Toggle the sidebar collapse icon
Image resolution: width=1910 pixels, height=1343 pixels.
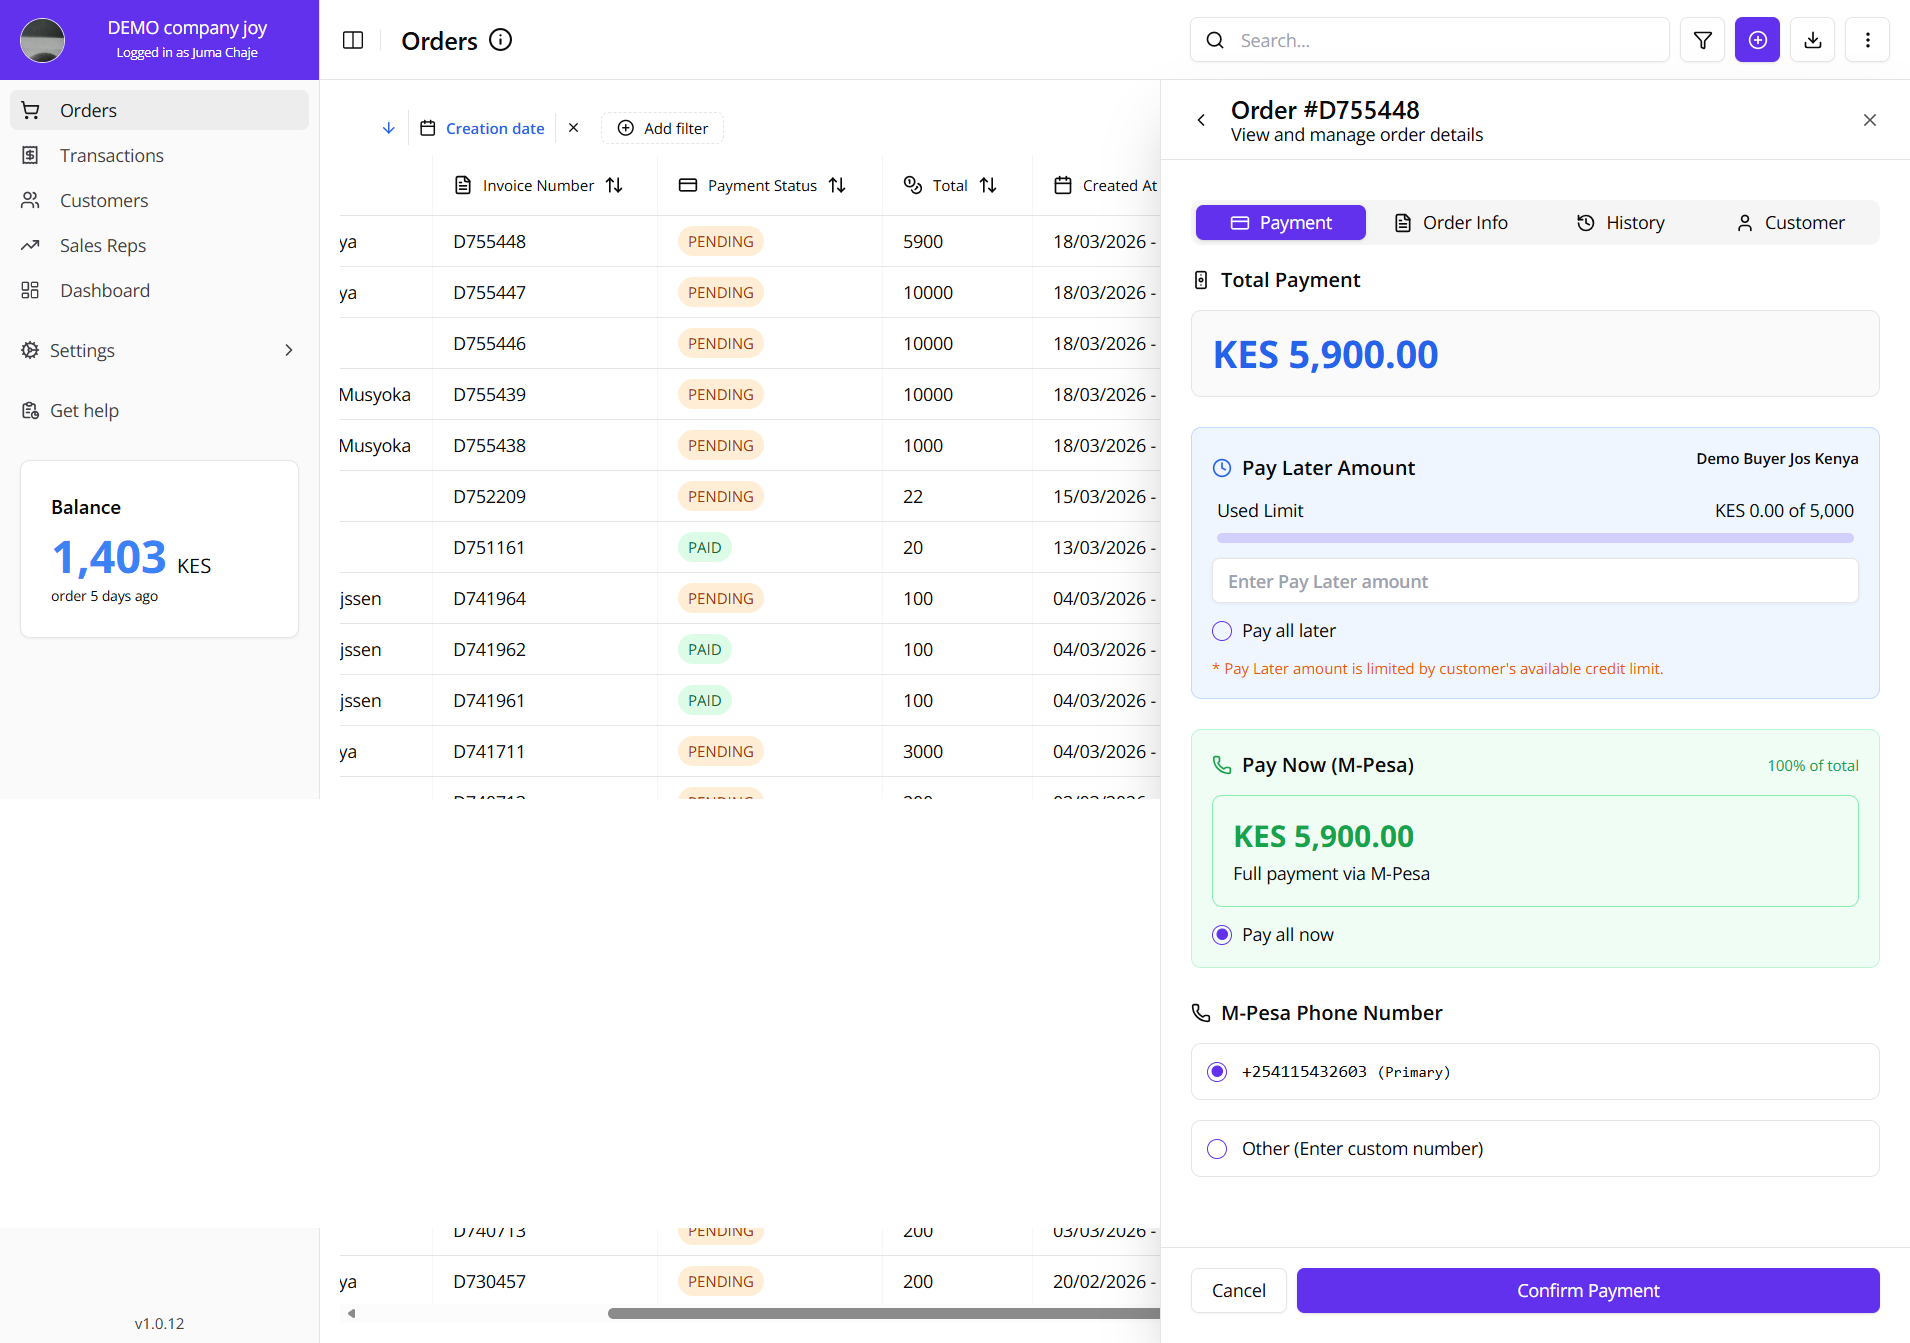pyautogui.click(x=353, y=40)
